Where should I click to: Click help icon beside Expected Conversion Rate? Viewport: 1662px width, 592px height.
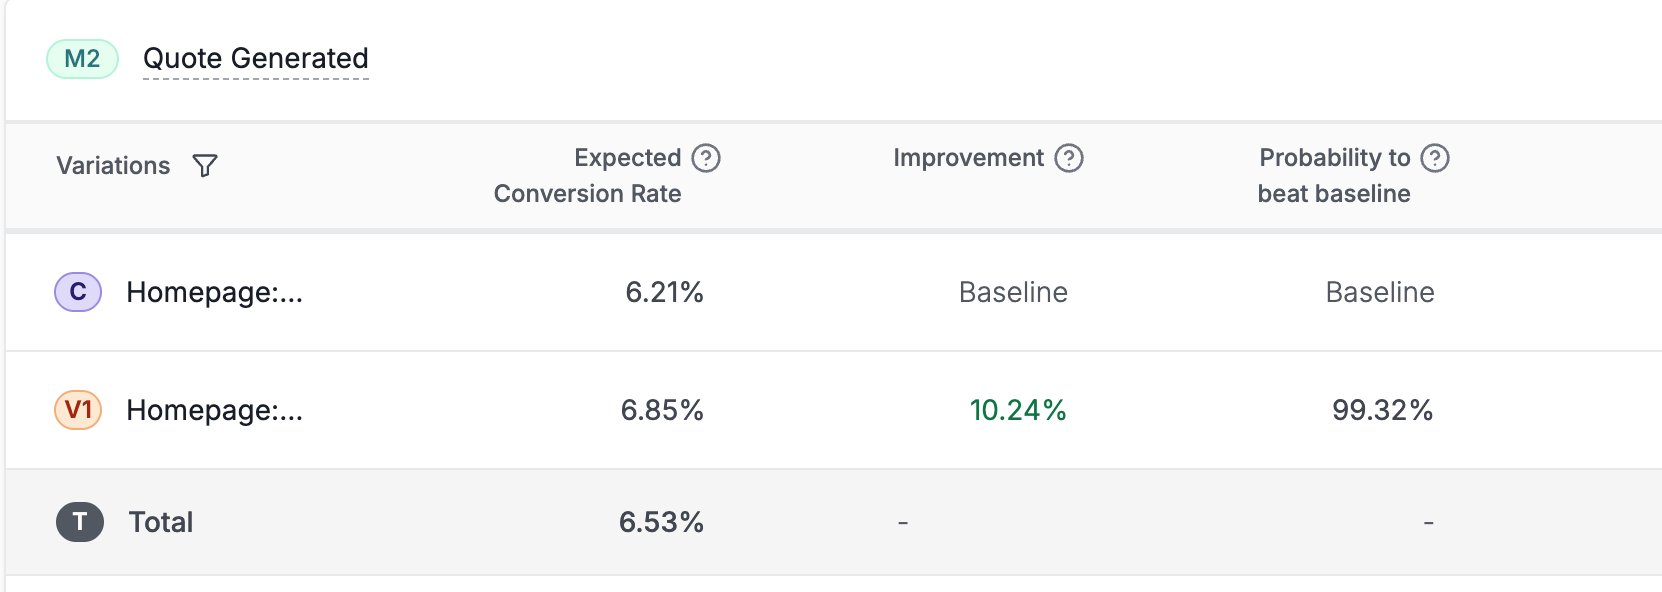pos(706,158)
